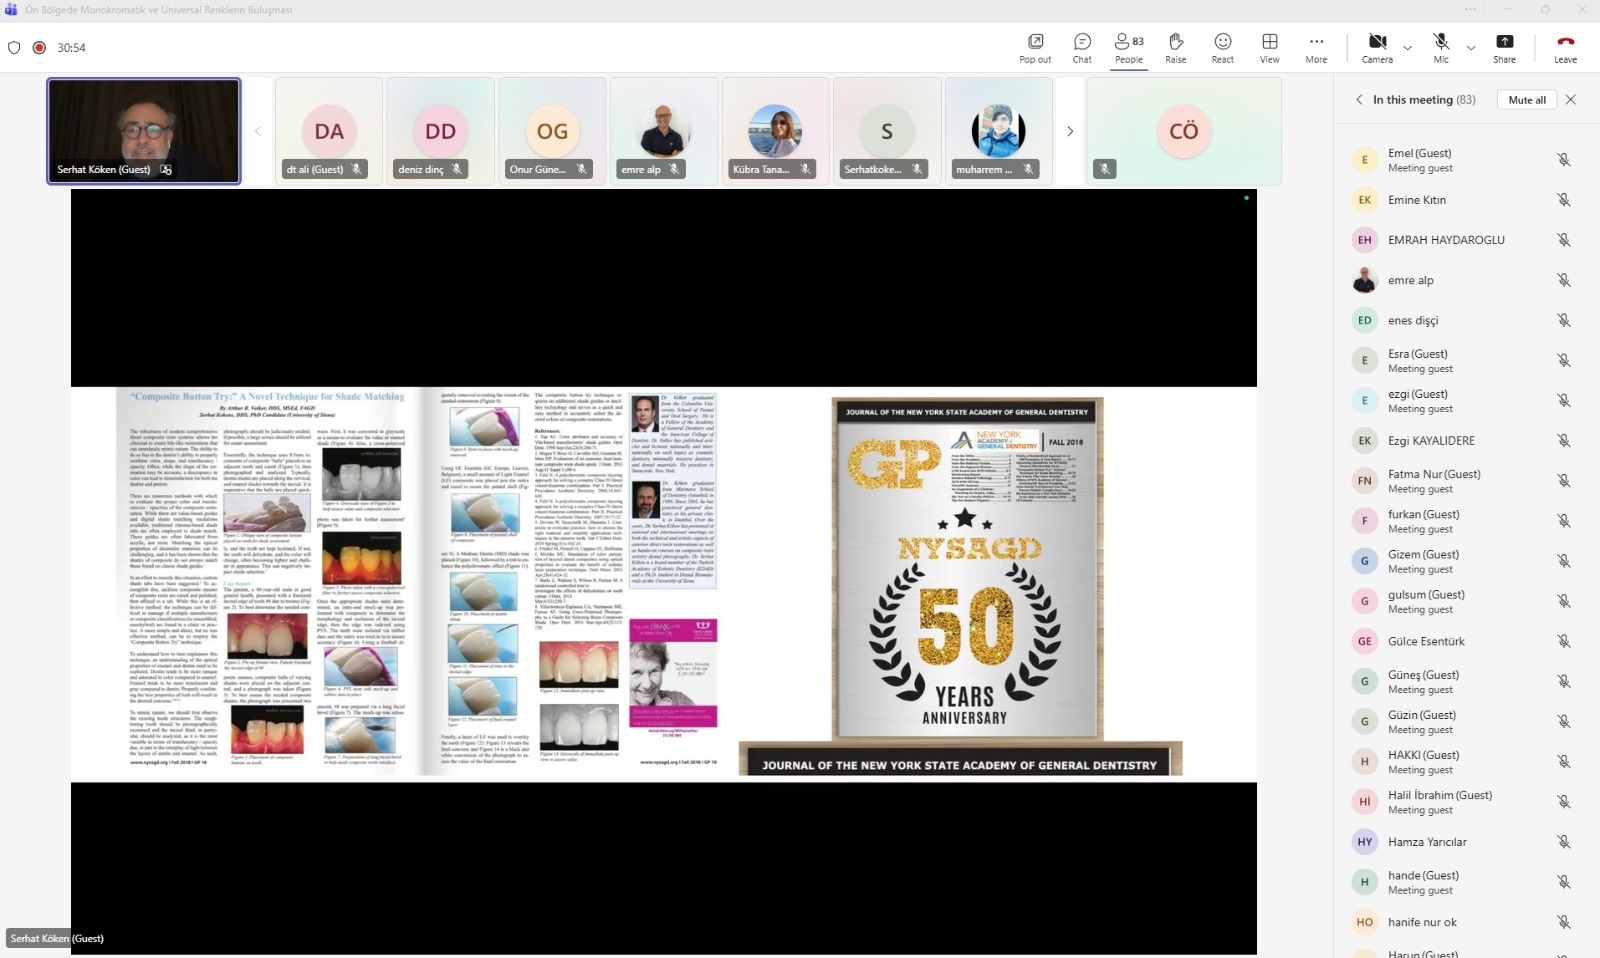Leave the meeting

(x=1565, y=47)
